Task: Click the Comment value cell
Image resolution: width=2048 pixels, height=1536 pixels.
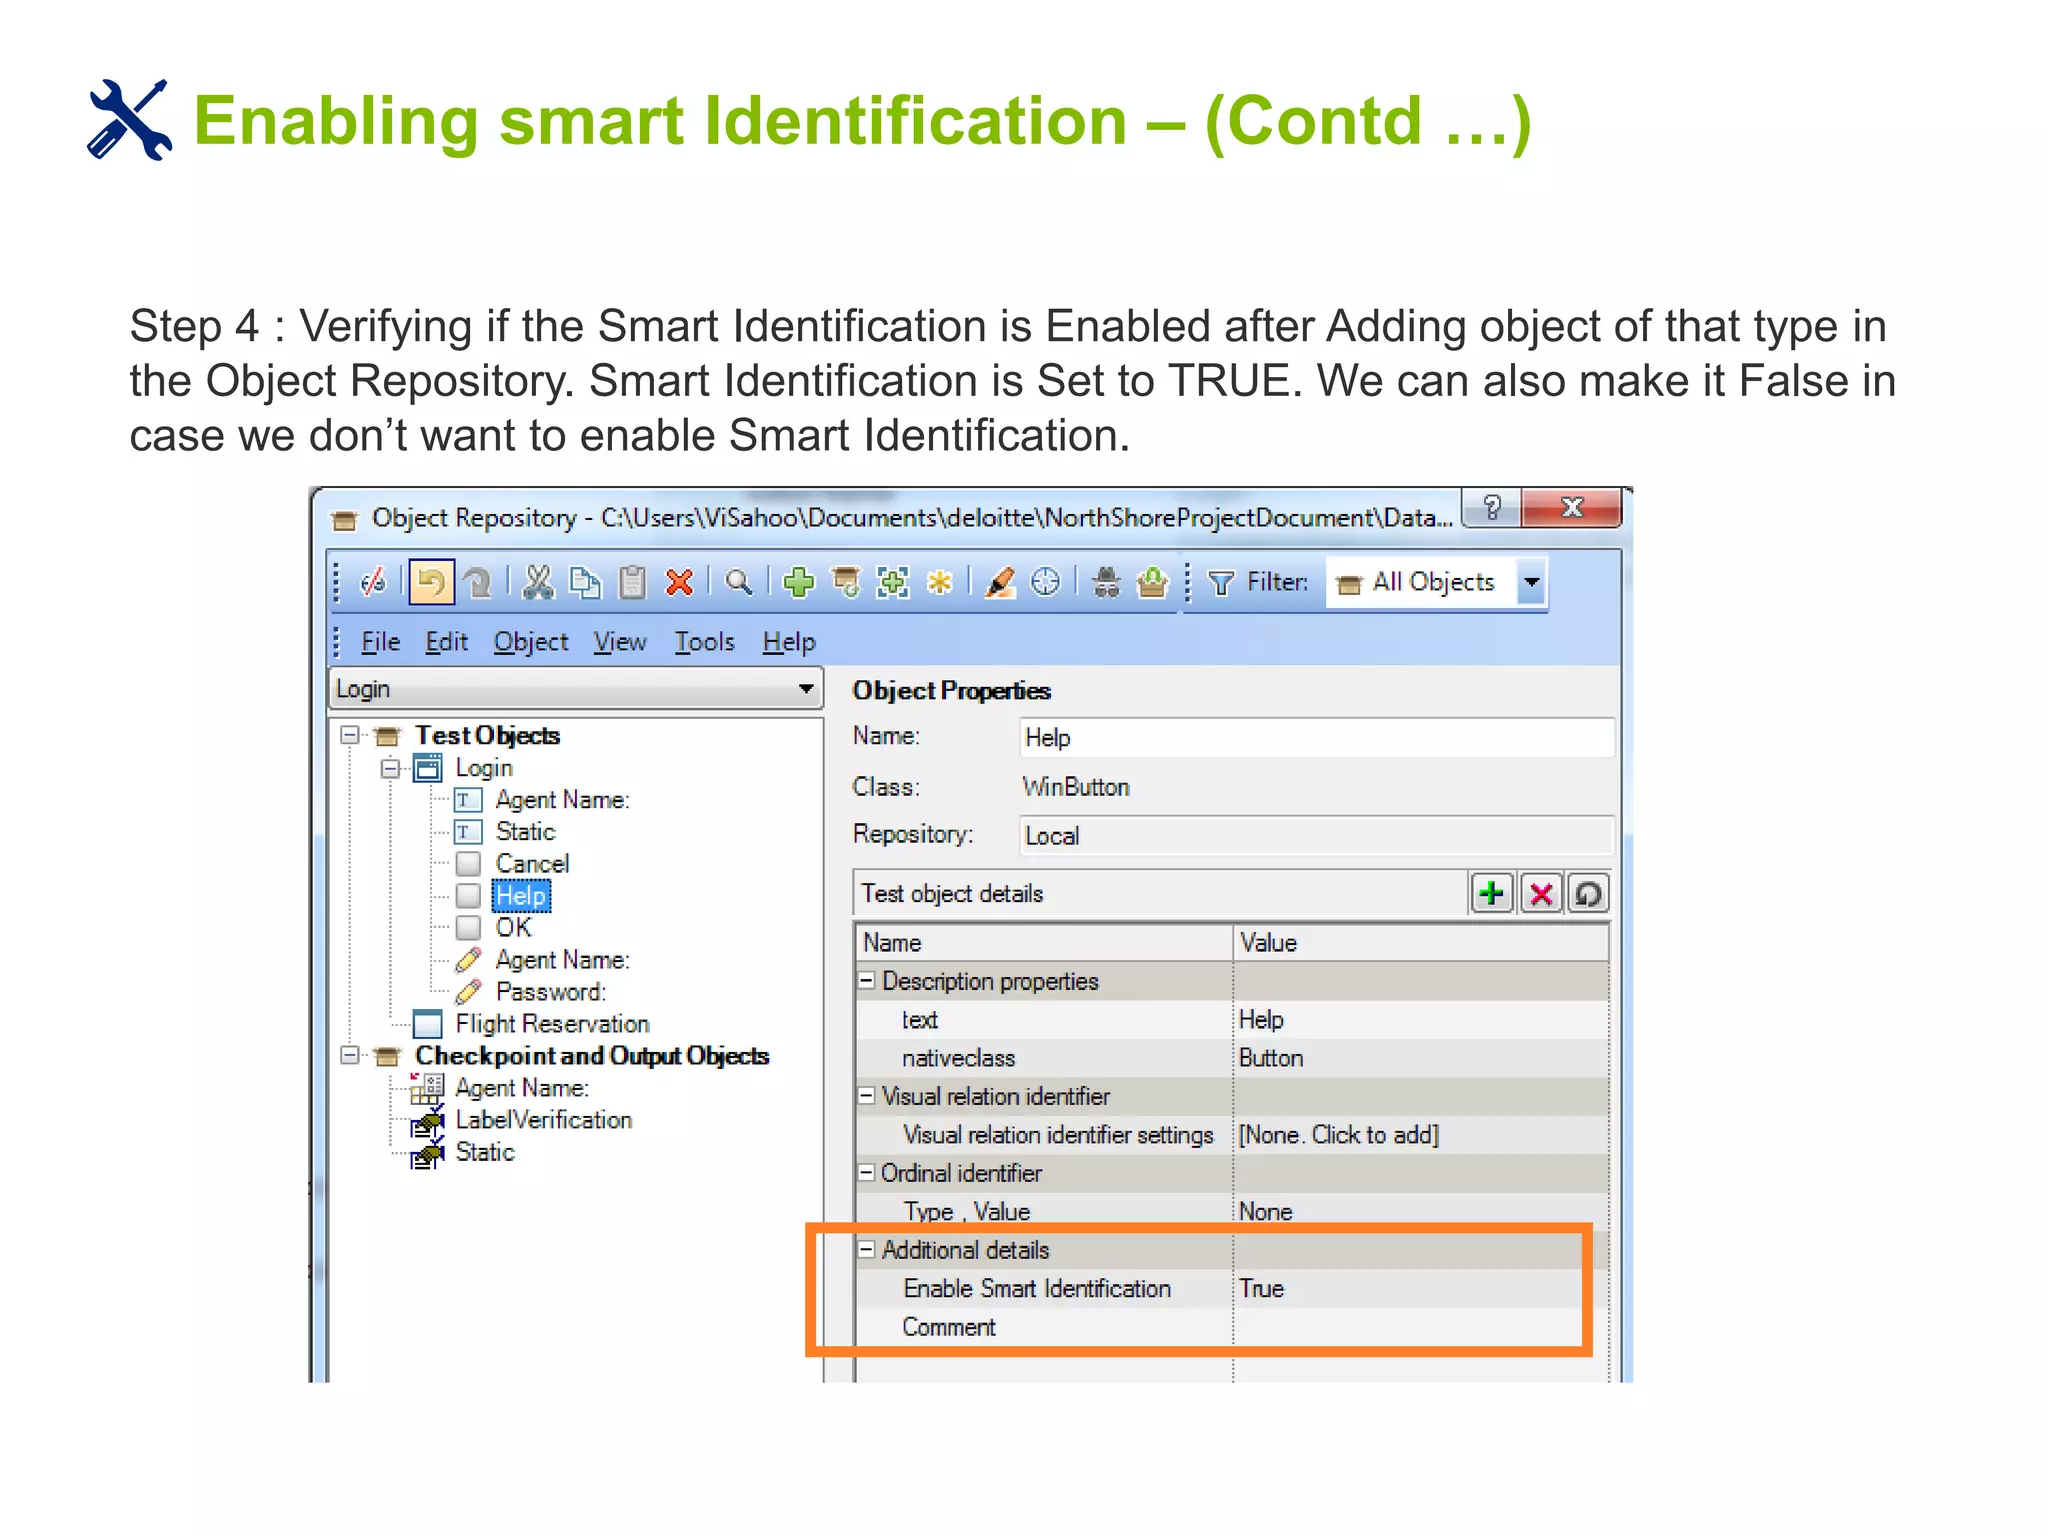Action: [1420, 1327]
